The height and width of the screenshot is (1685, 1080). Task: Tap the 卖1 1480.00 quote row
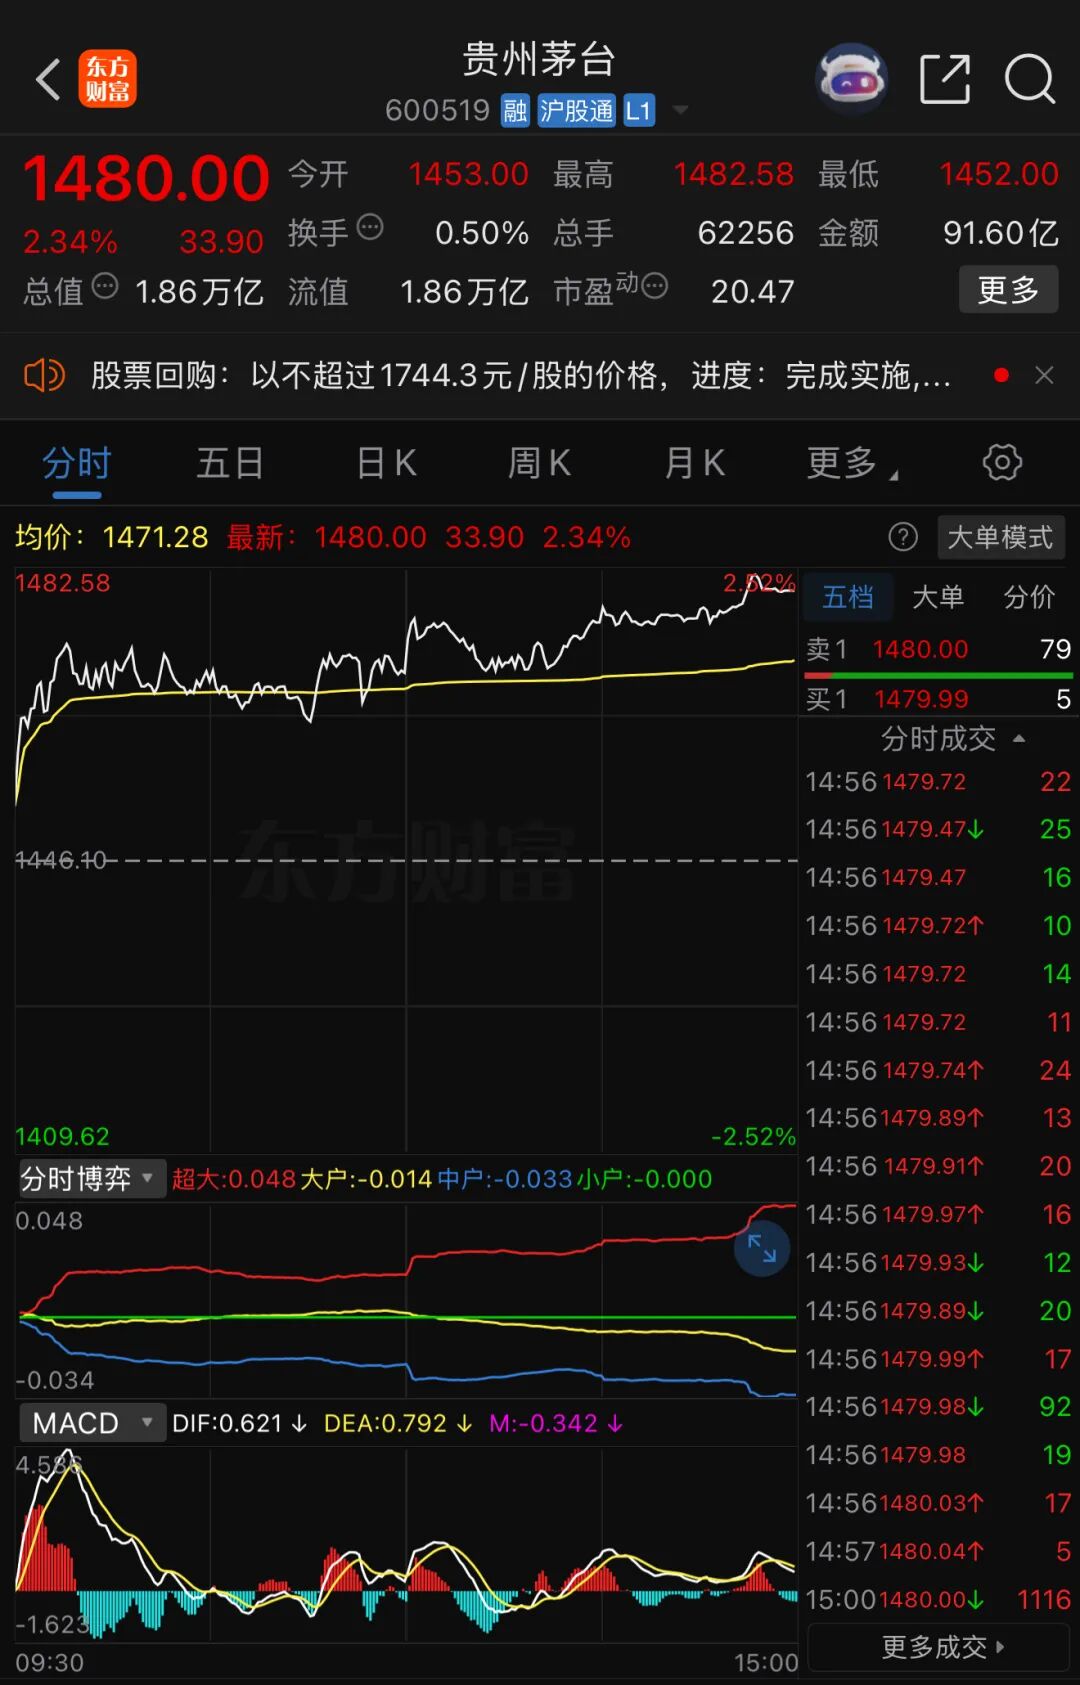(939, 650)
